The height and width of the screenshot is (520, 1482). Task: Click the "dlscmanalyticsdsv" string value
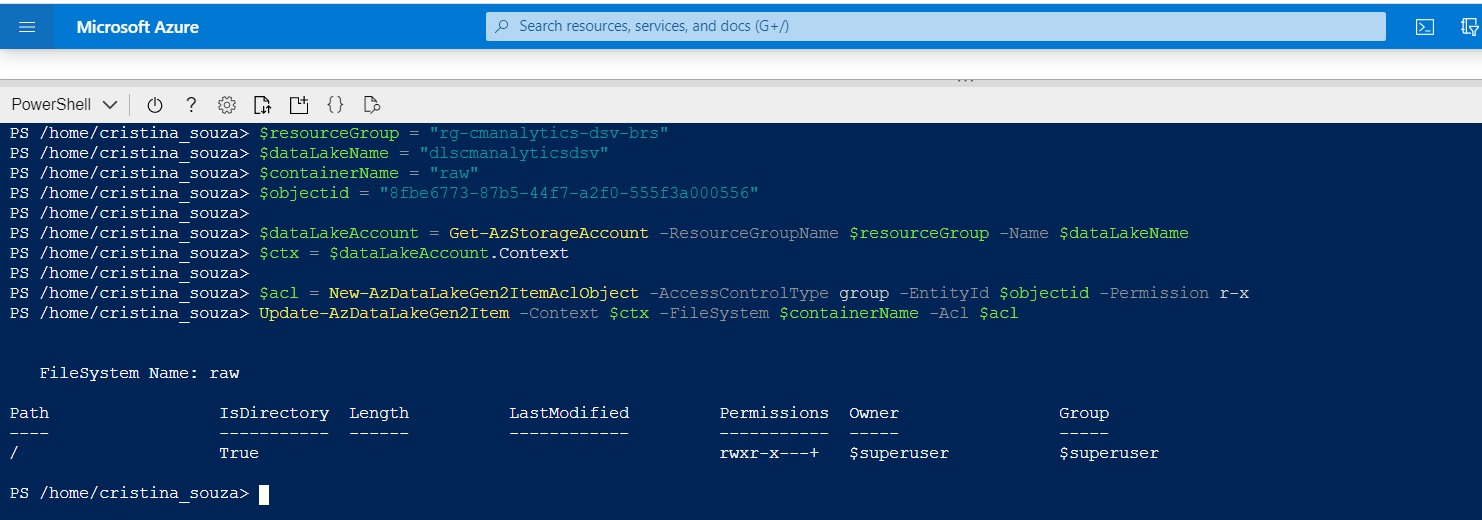(514, 153)
